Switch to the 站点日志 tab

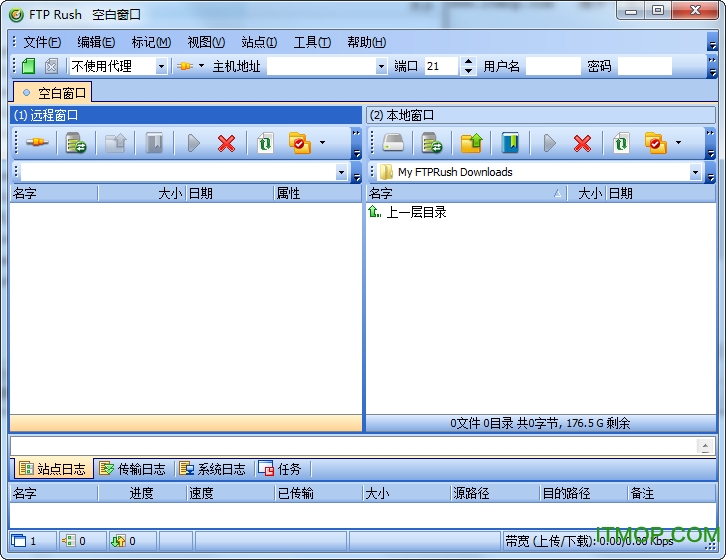(x=53, y=469)
